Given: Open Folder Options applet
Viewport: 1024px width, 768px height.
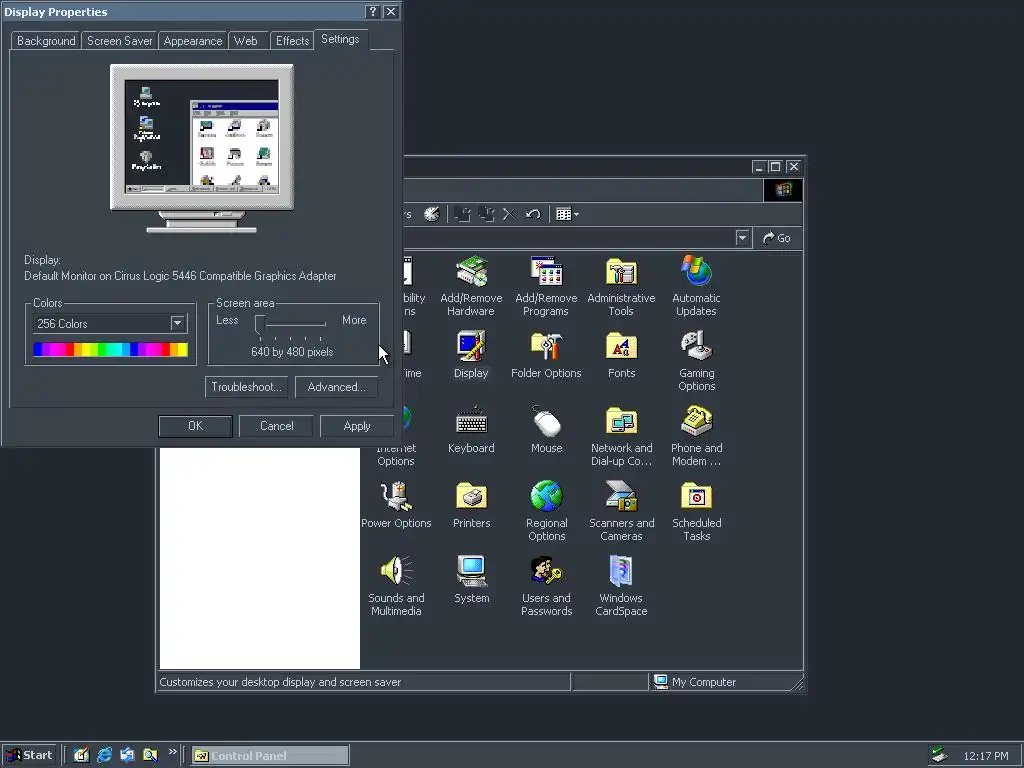Looking at the screenshot, I should click(546, 355).
